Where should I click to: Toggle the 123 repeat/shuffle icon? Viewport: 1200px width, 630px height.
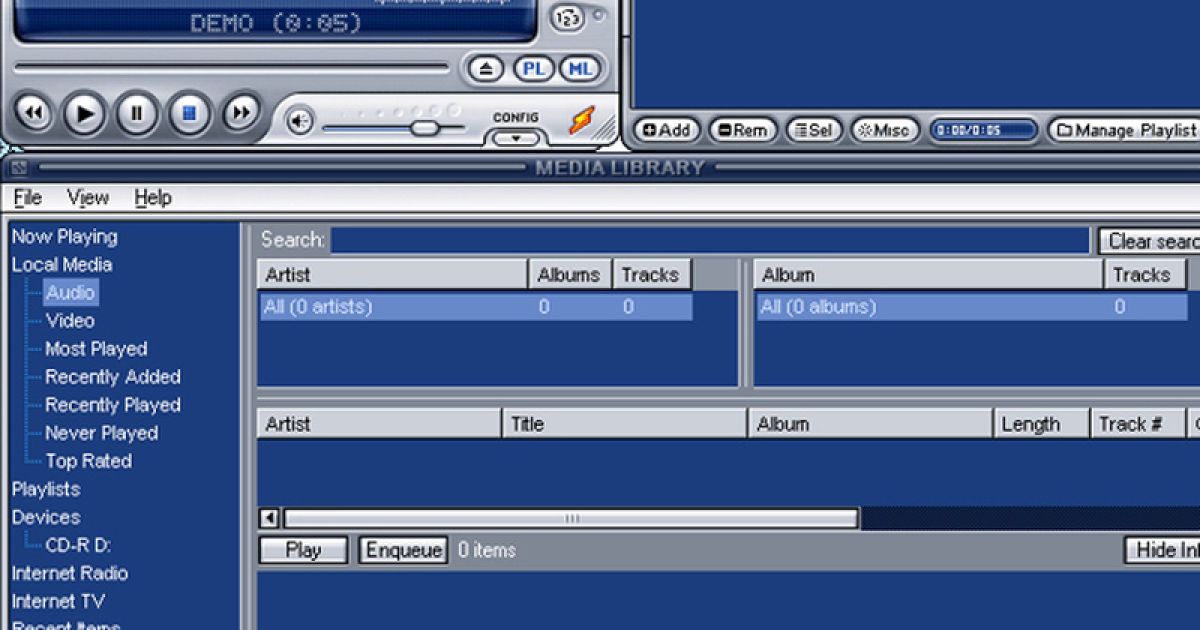(567, 19)
